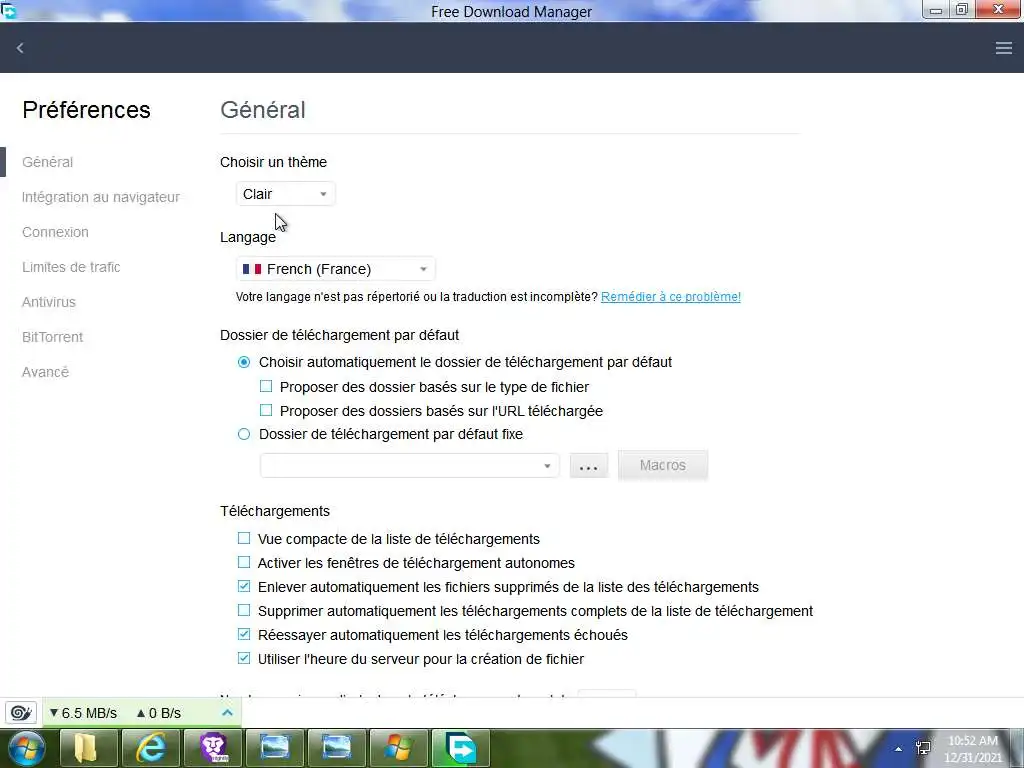Image resolution: width=1024 pixels, height=768 pixels.
Task: Click the Téléchargements section heading
Action: click(x=275, y=511)
